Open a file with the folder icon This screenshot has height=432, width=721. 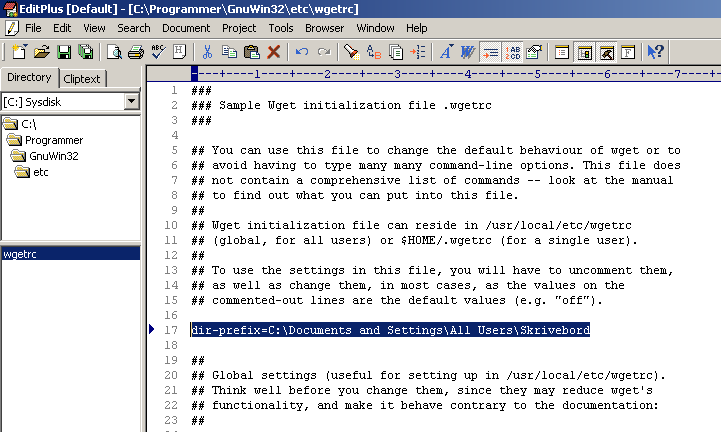pos(41,52)
